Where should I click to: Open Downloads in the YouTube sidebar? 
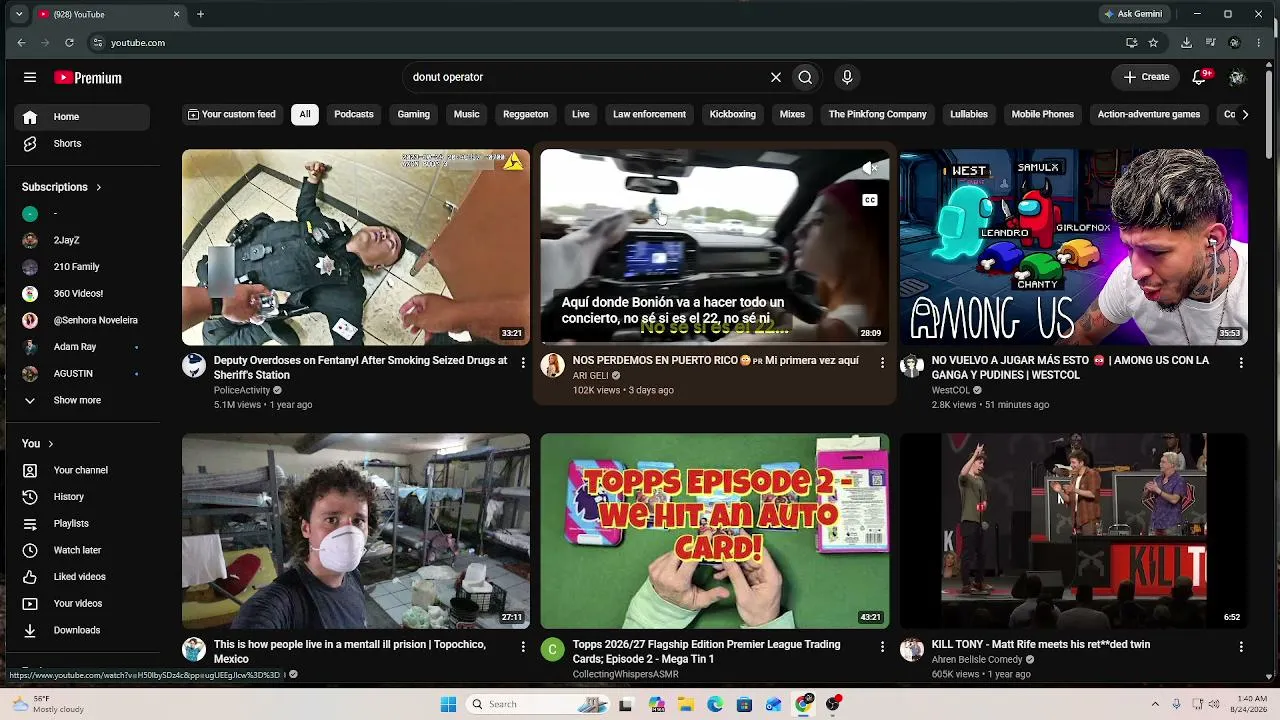tap(82, 630)
